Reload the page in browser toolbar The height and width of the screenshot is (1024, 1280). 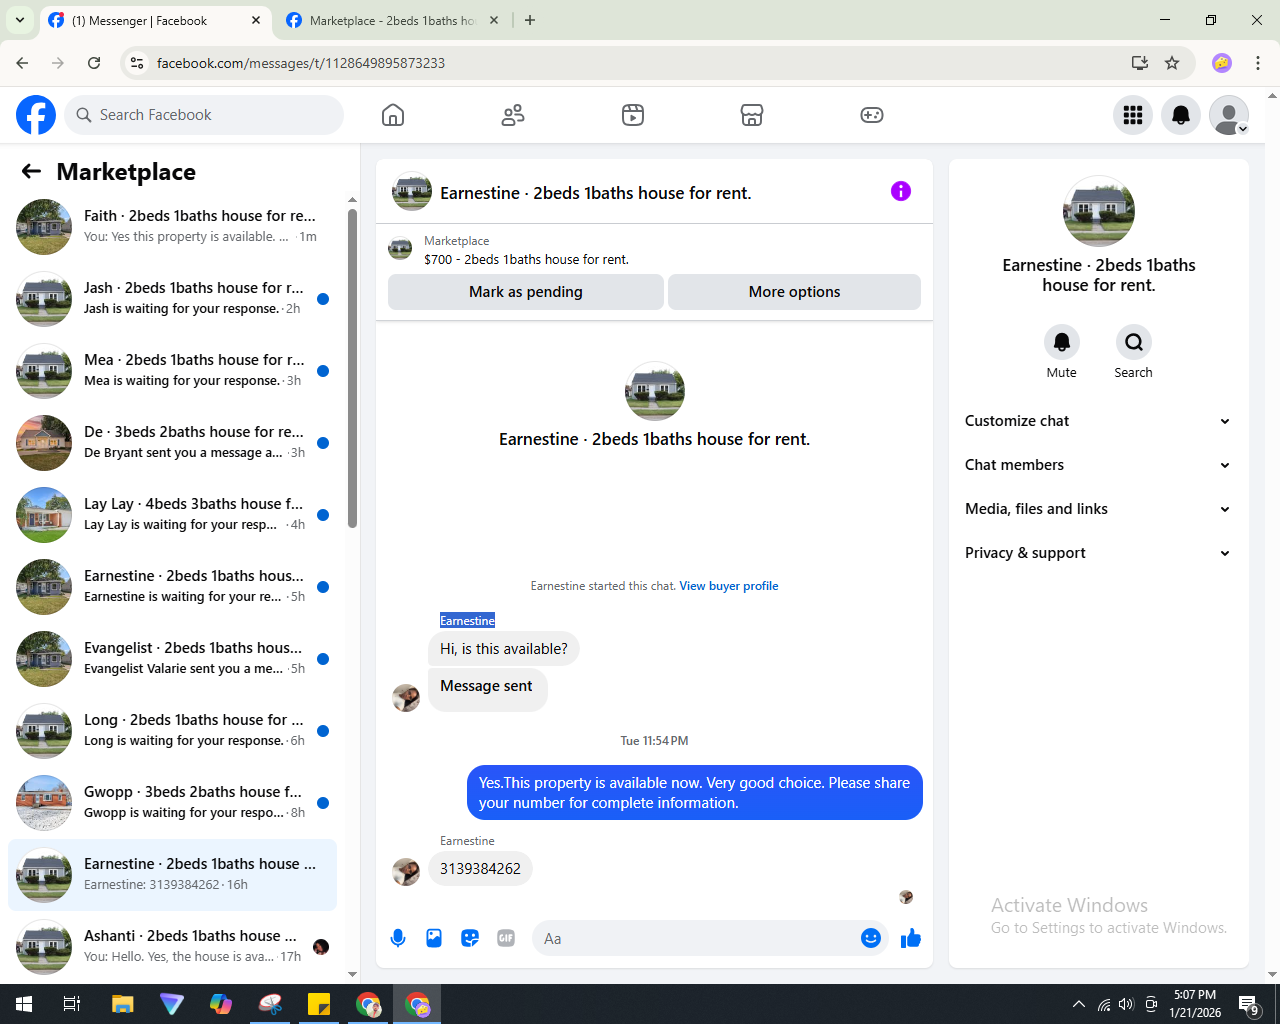(94, 63)
